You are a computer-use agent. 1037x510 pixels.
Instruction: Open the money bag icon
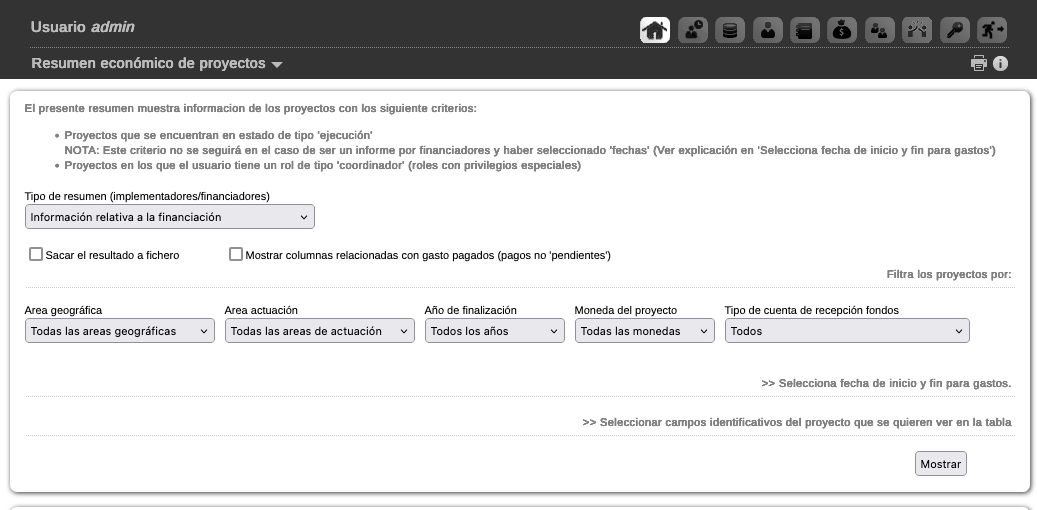[x=842, y=30]
